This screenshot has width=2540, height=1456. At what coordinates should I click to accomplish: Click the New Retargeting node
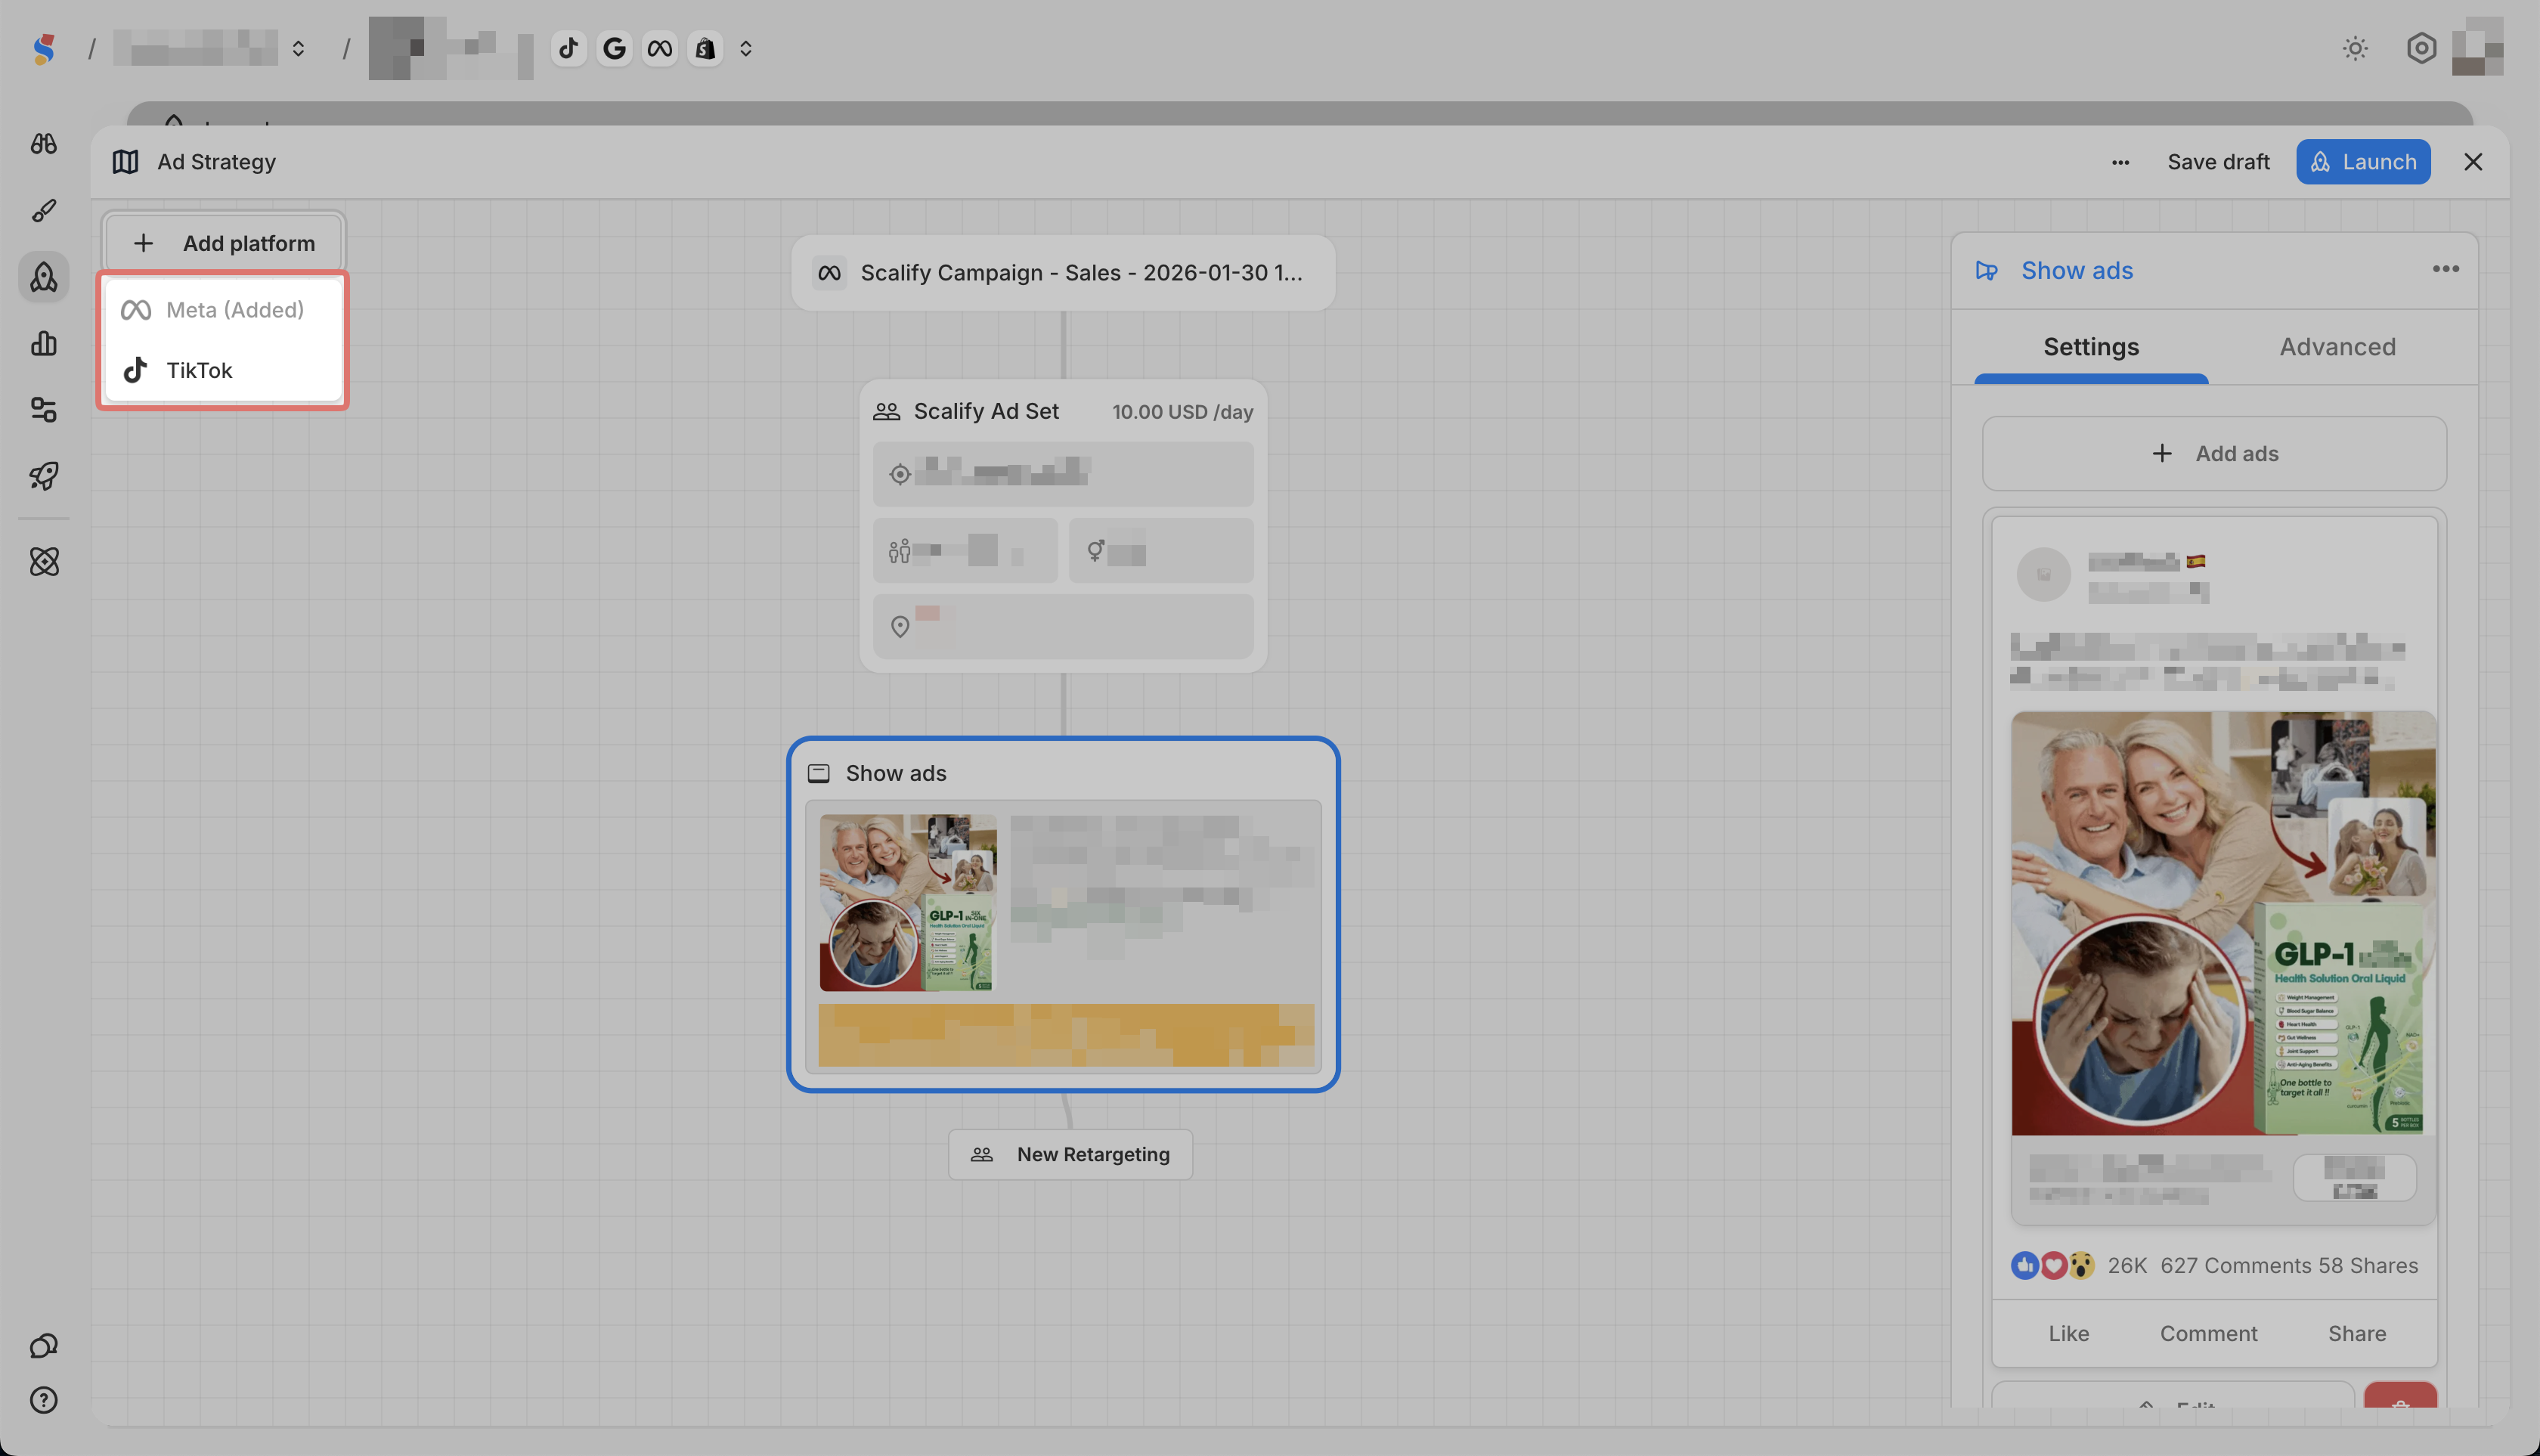tap(1070, 1155)
